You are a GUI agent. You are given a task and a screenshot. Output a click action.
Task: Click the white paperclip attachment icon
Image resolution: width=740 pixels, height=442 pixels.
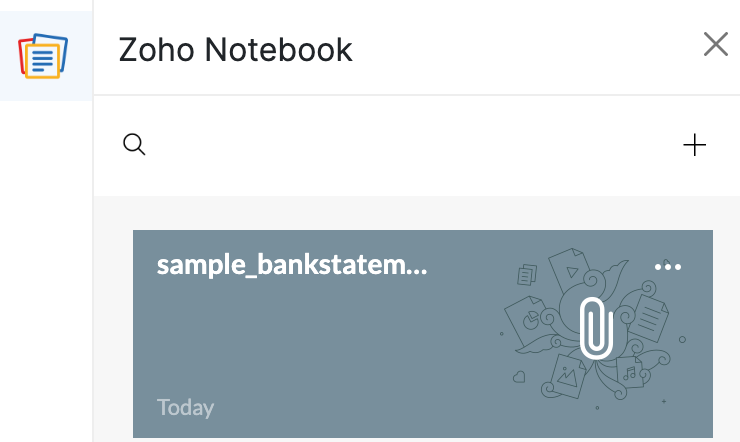(x=596, y=325)
